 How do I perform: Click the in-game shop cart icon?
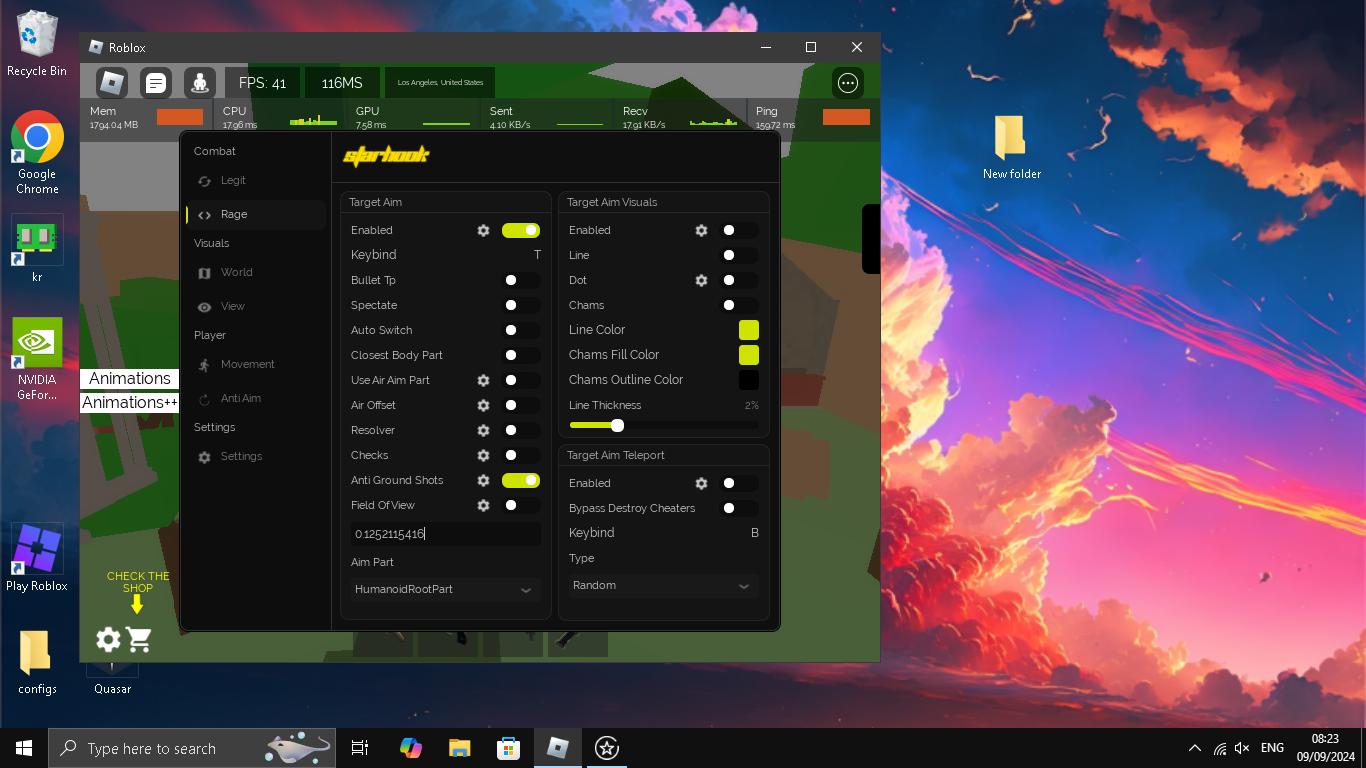(x=139, y=640)
